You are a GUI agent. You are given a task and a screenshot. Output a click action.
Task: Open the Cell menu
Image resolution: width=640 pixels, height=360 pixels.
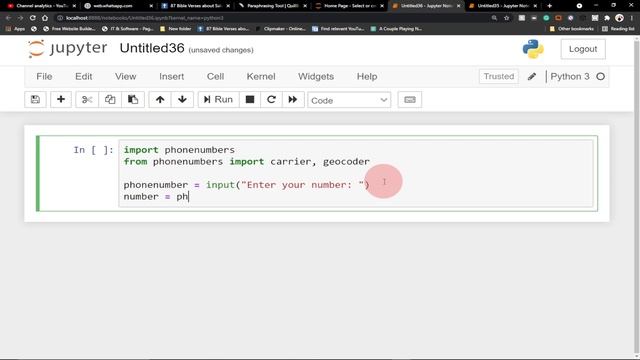[215, 76]
